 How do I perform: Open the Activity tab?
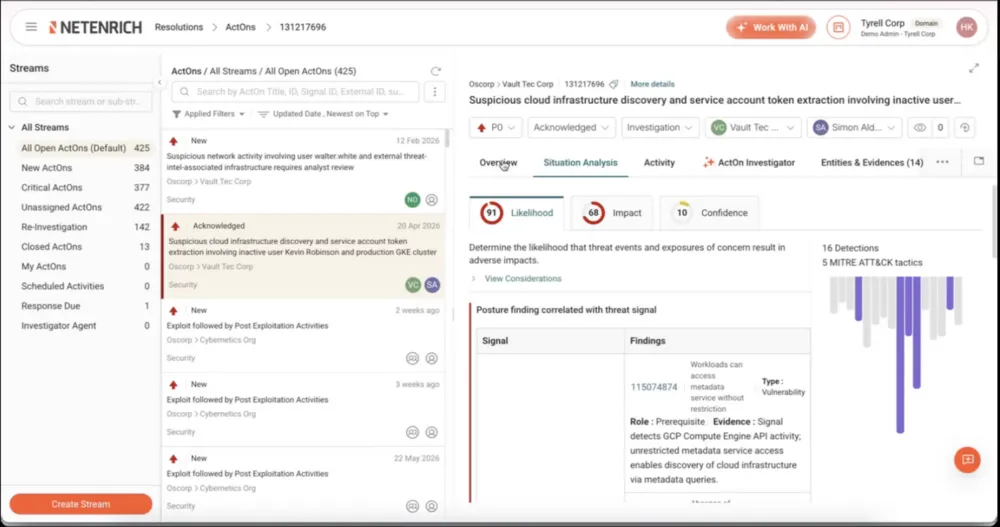(x=659, y=163)
